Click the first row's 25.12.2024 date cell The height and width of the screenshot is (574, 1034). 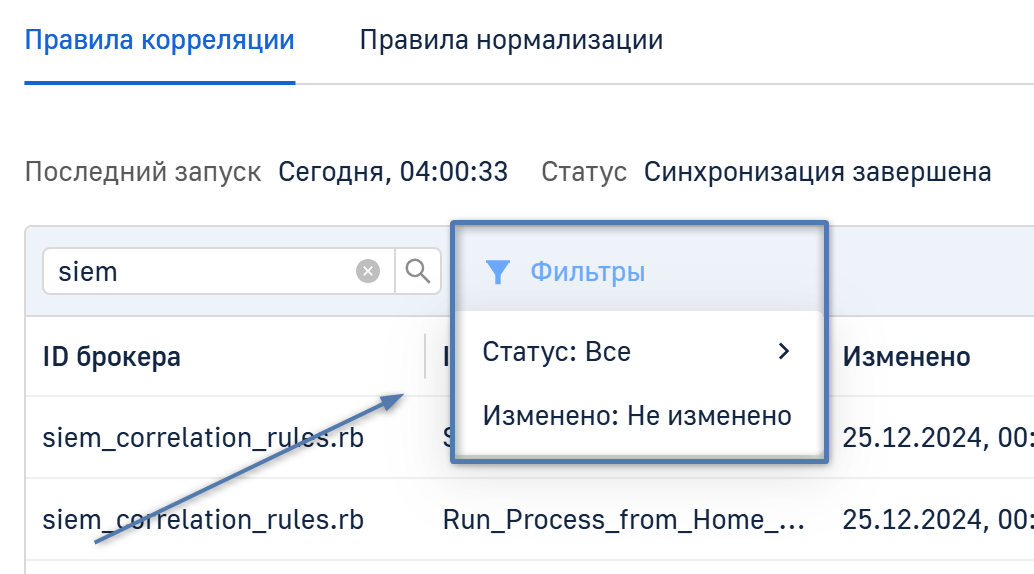(936, 437)
